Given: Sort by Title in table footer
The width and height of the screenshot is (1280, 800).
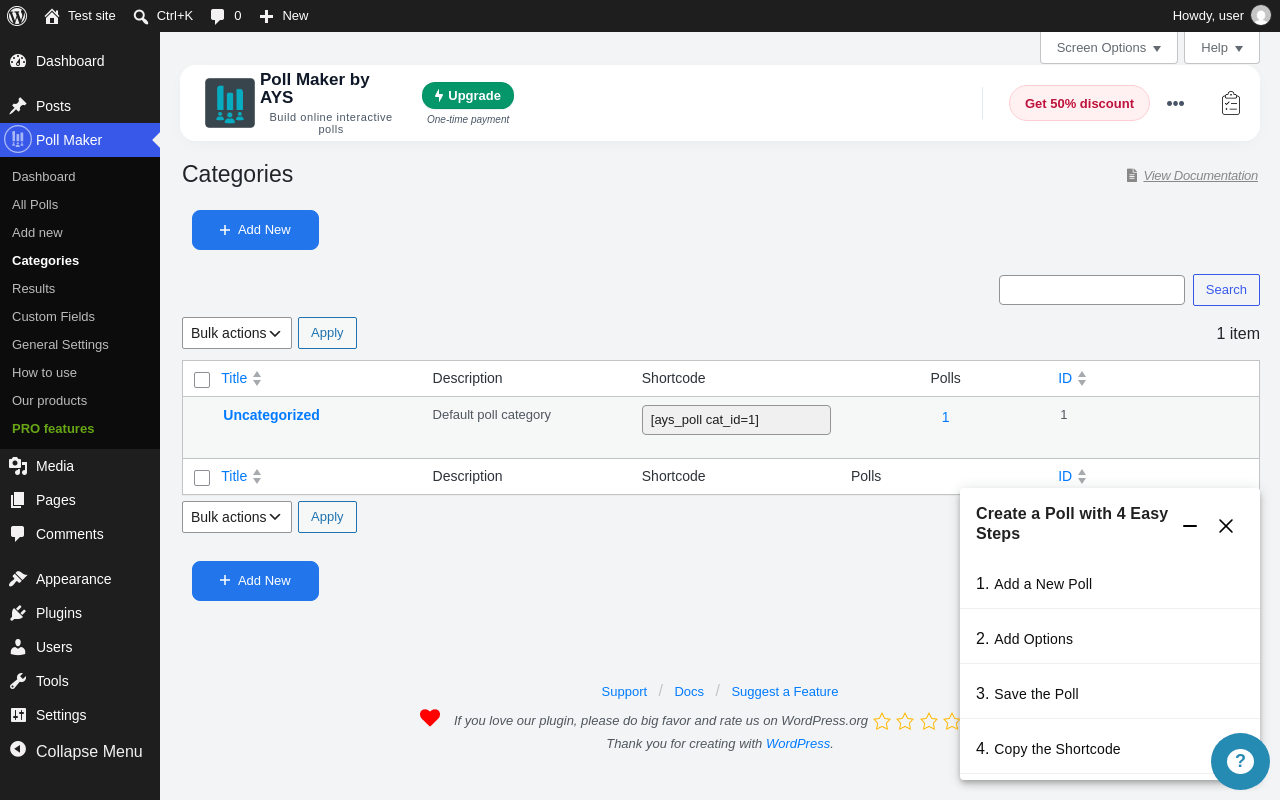Looking at the screenshot, I should coord(241,476).
